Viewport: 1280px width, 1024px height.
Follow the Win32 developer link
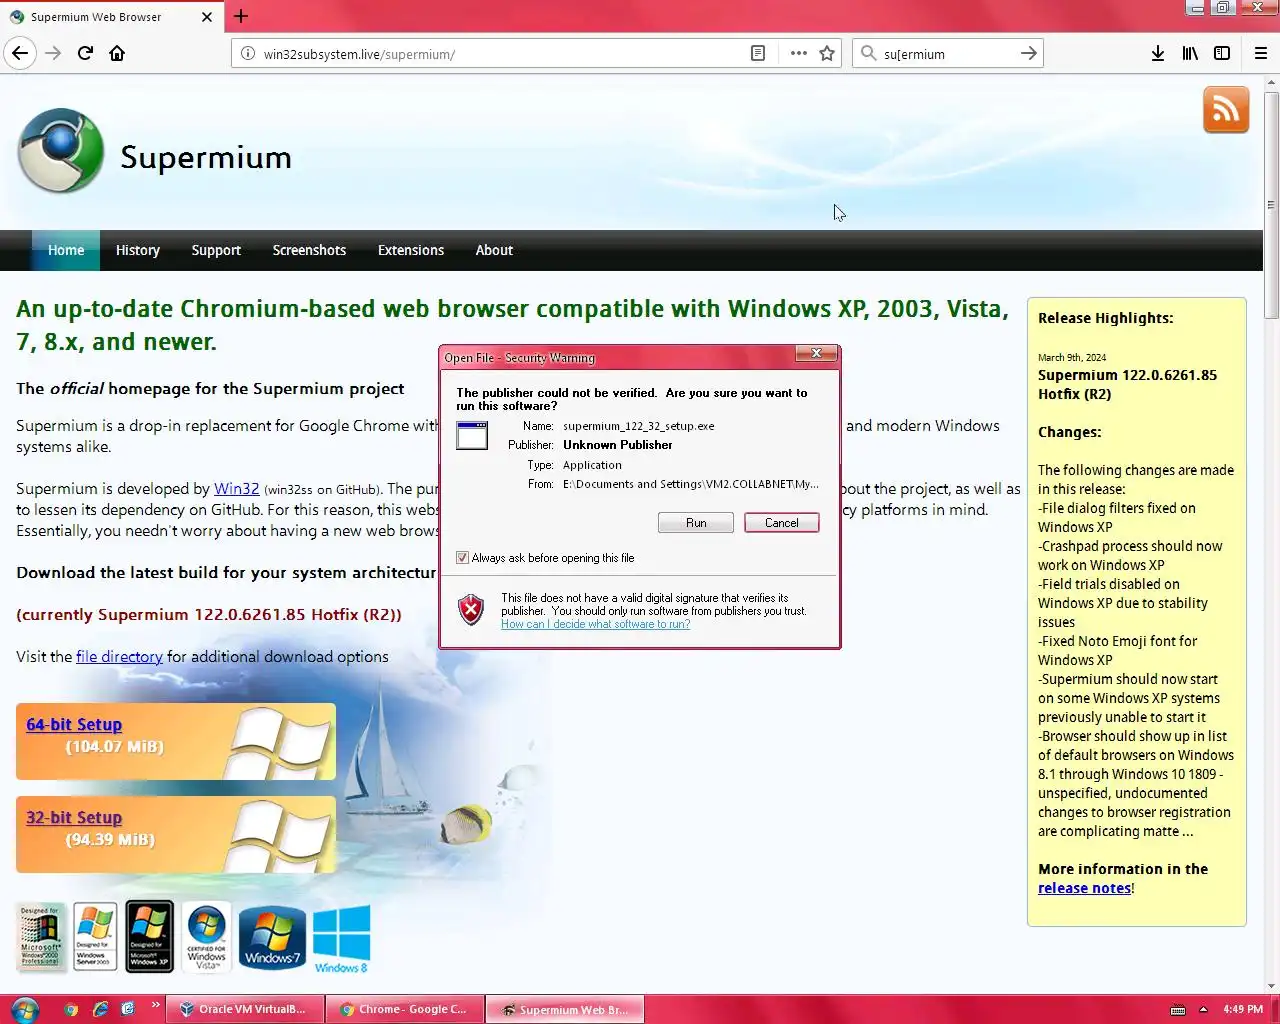(237, 489)
